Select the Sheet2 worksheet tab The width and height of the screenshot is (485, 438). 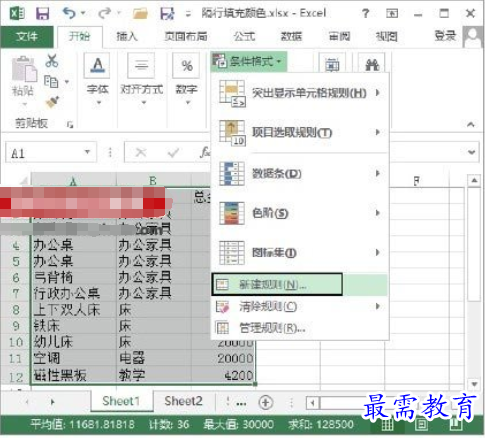(x=183, y=401)
